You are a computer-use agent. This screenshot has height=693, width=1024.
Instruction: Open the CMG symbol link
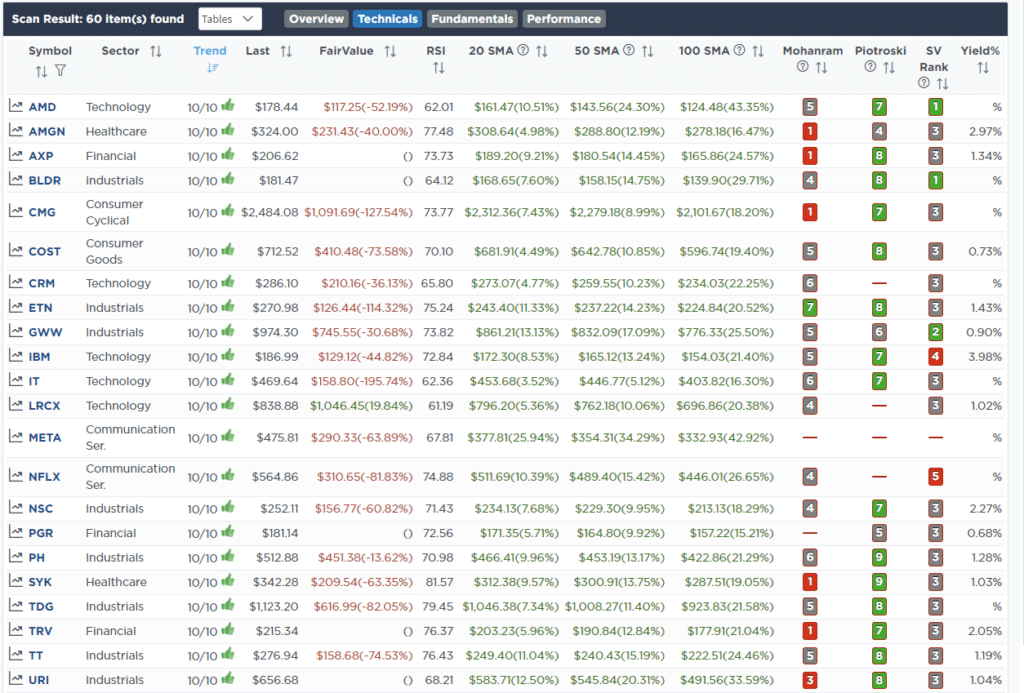[42, 212]
